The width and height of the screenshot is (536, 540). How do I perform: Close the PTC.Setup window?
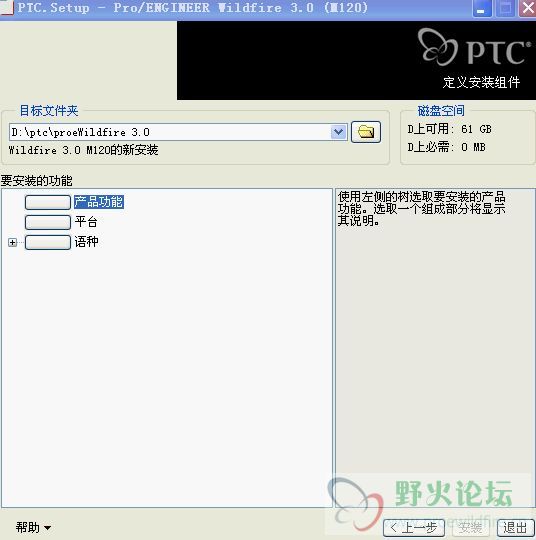527,8
